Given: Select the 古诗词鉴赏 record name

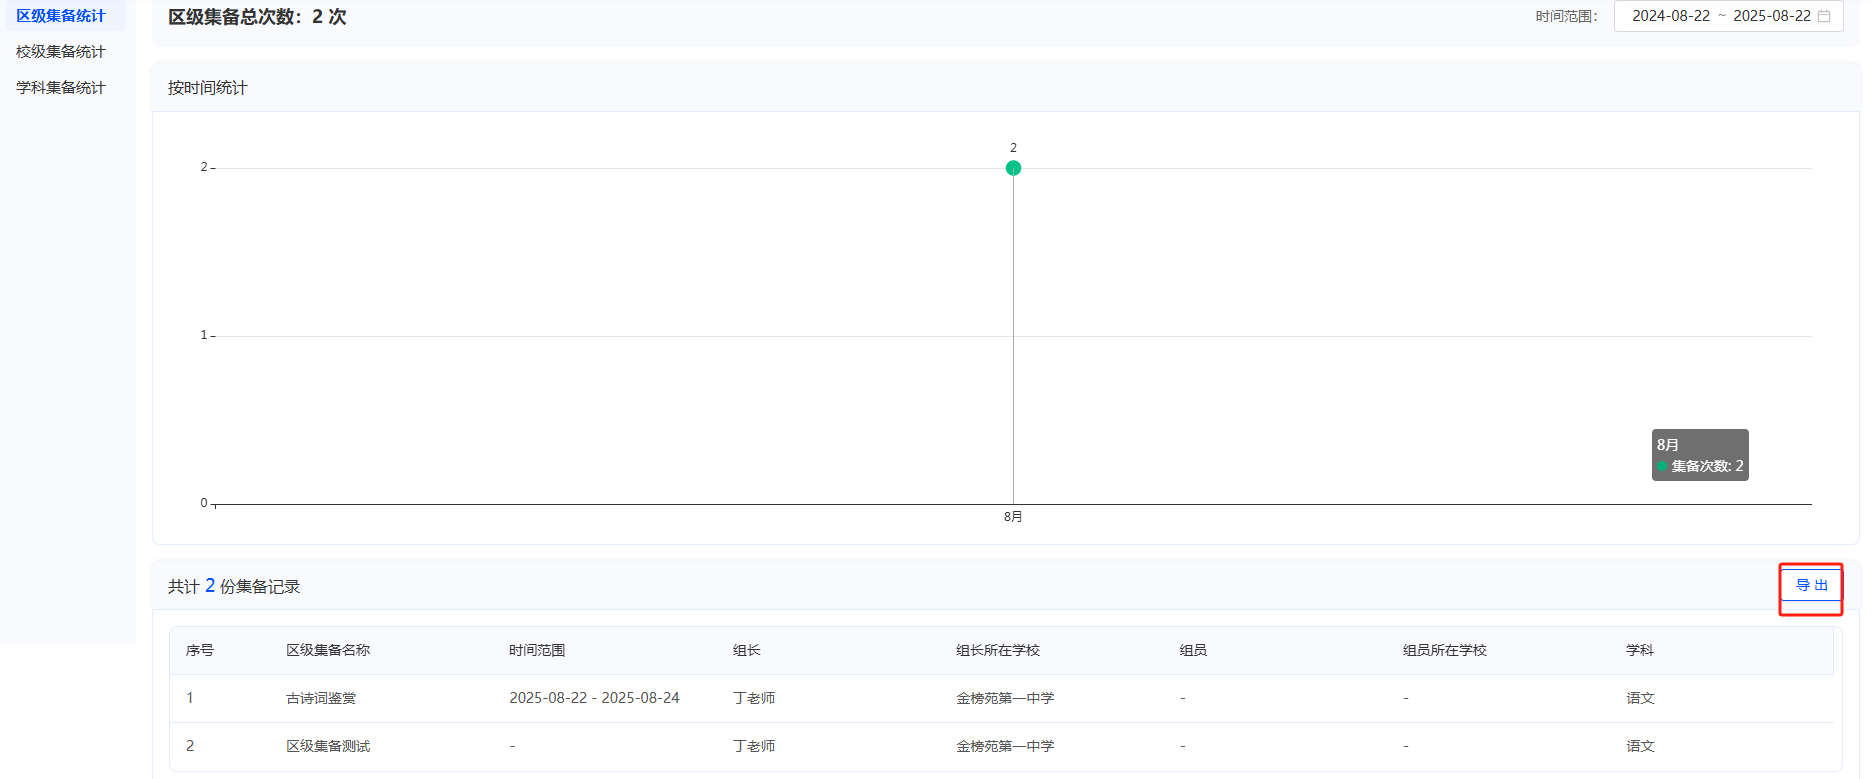Looking at the screenshot, I should coord(321,698).
